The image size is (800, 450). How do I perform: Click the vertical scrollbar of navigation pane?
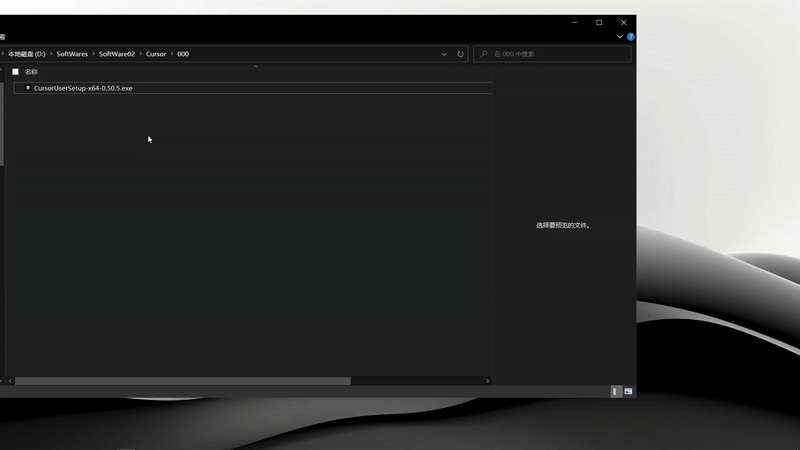(2, 124)
